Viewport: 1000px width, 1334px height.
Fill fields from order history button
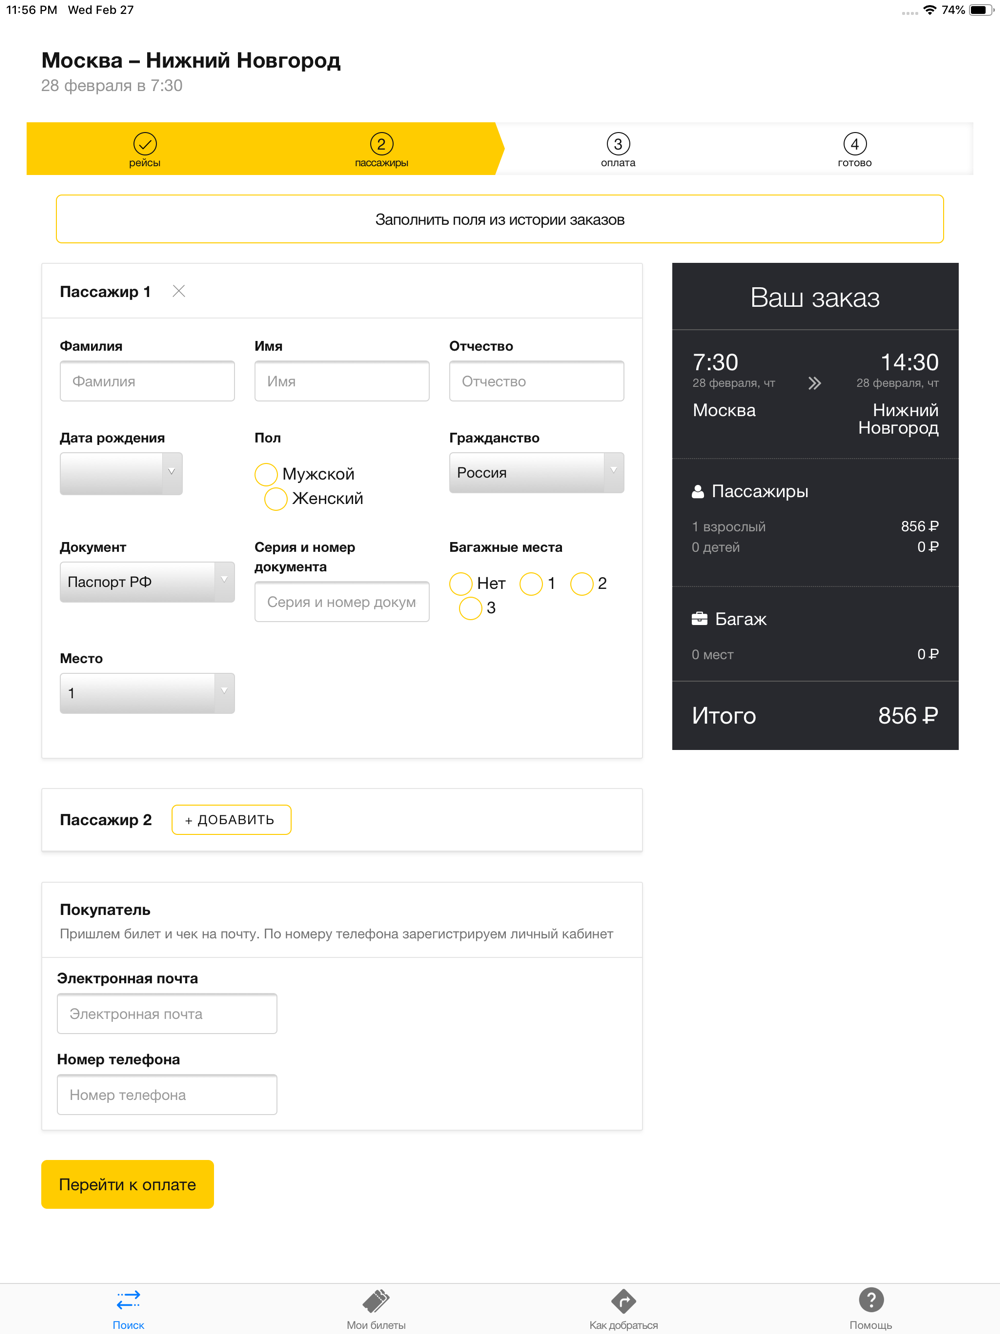click(x=500, y=219)
